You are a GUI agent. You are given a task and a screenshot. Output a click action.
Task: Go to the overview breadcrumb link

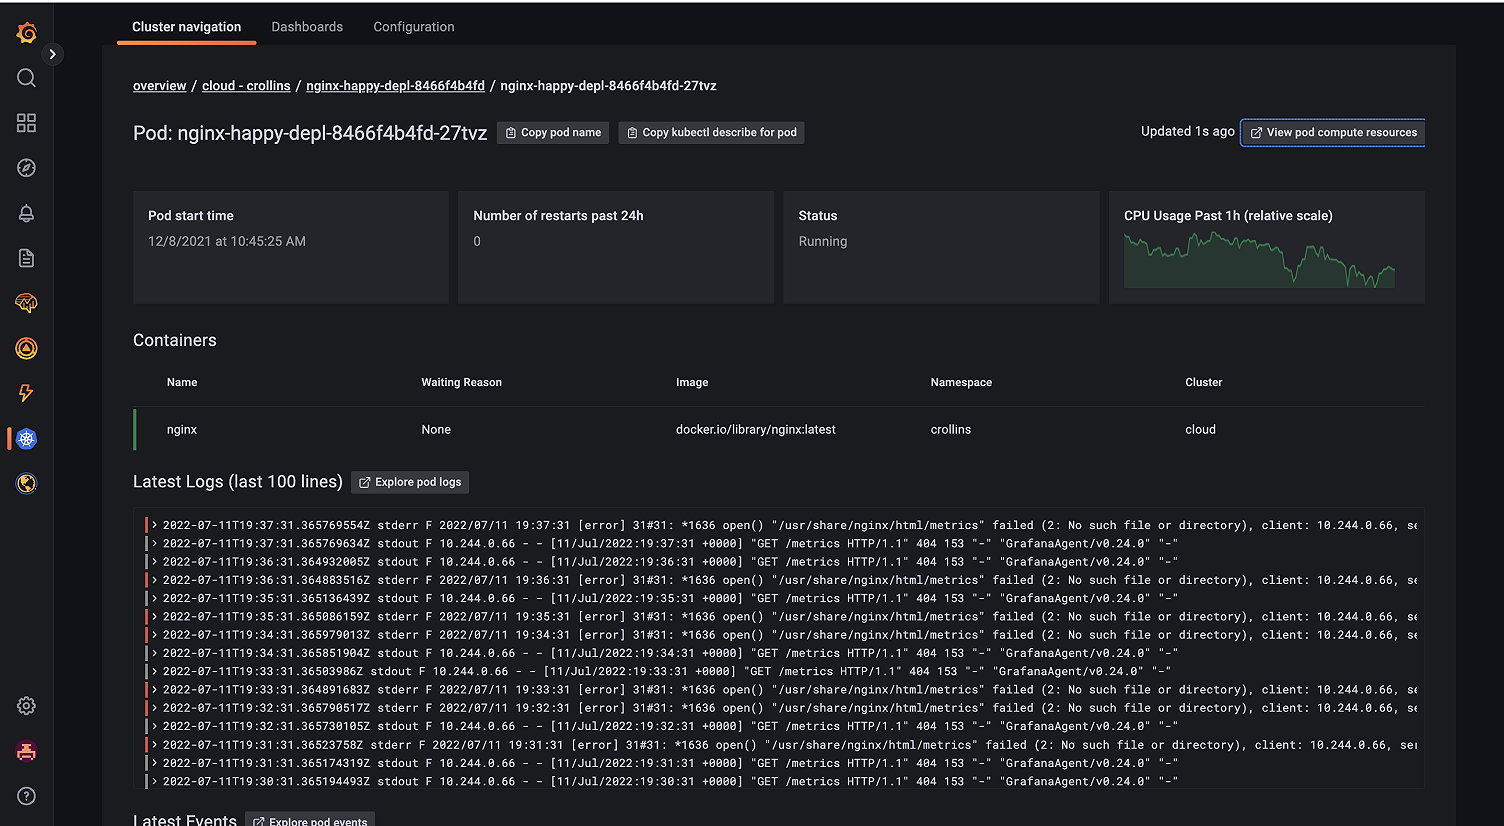pos(160,86)
